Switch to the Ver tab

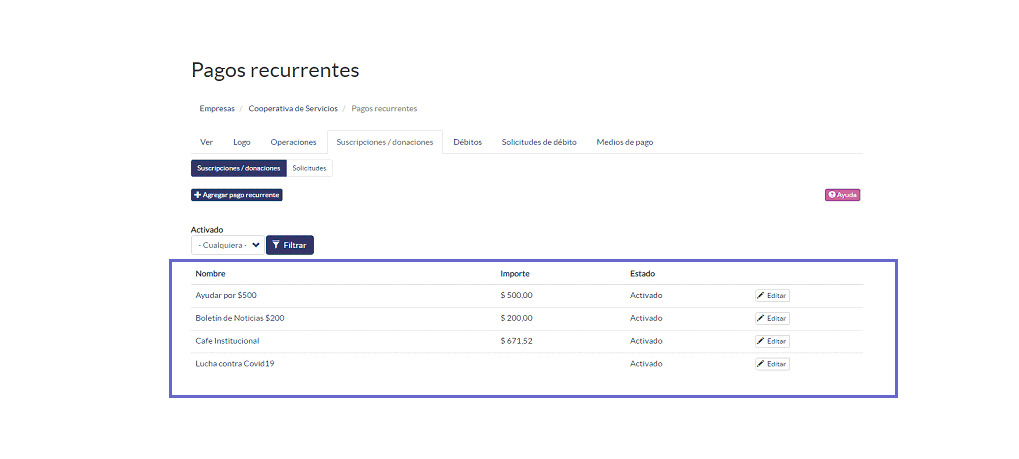(207, 142)
